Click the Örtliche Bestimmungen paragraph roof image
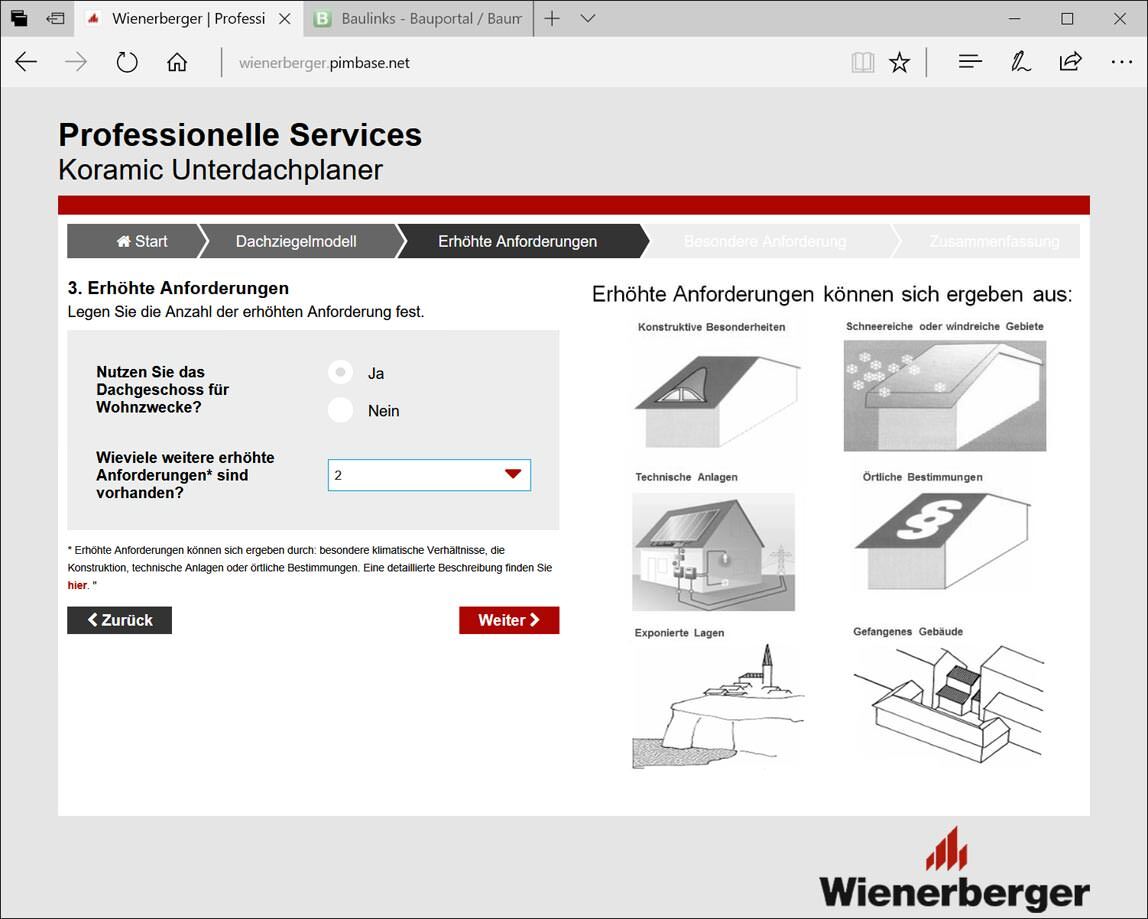This screenshot has width=1148, height=919. [x=943, y=541]
